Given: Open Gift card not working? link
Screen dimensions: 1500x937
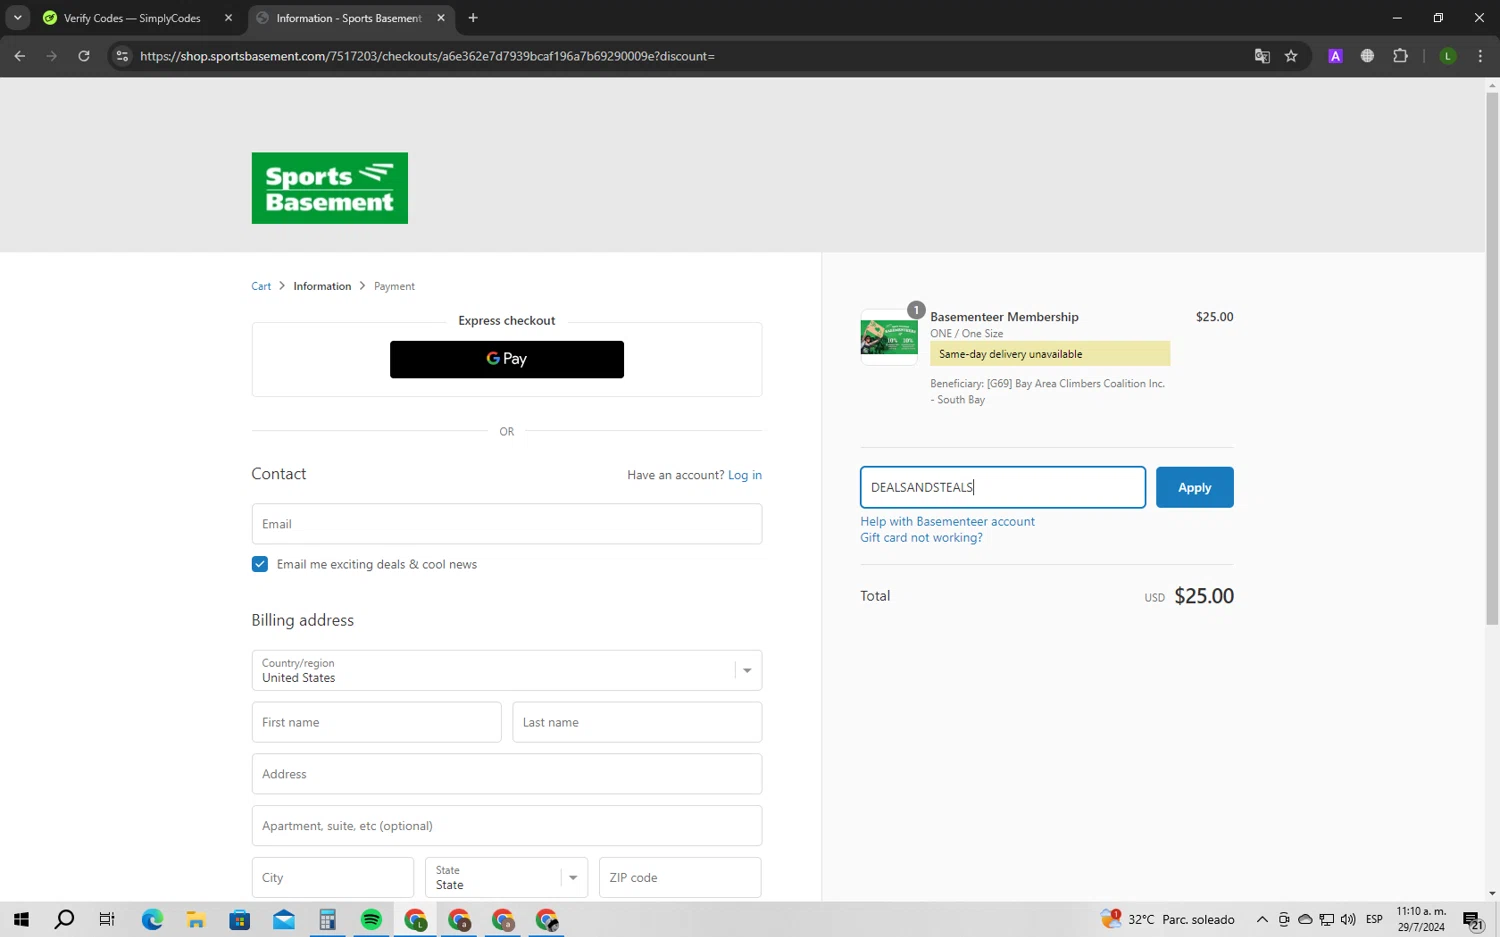Looking at the screenshot, I should 921,537.
